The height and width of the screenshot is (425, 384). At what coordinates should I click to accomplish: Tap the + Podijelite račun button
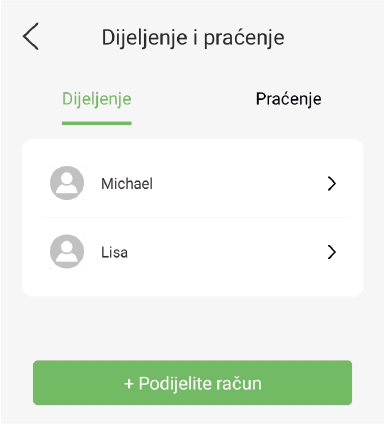pos(192,383)
